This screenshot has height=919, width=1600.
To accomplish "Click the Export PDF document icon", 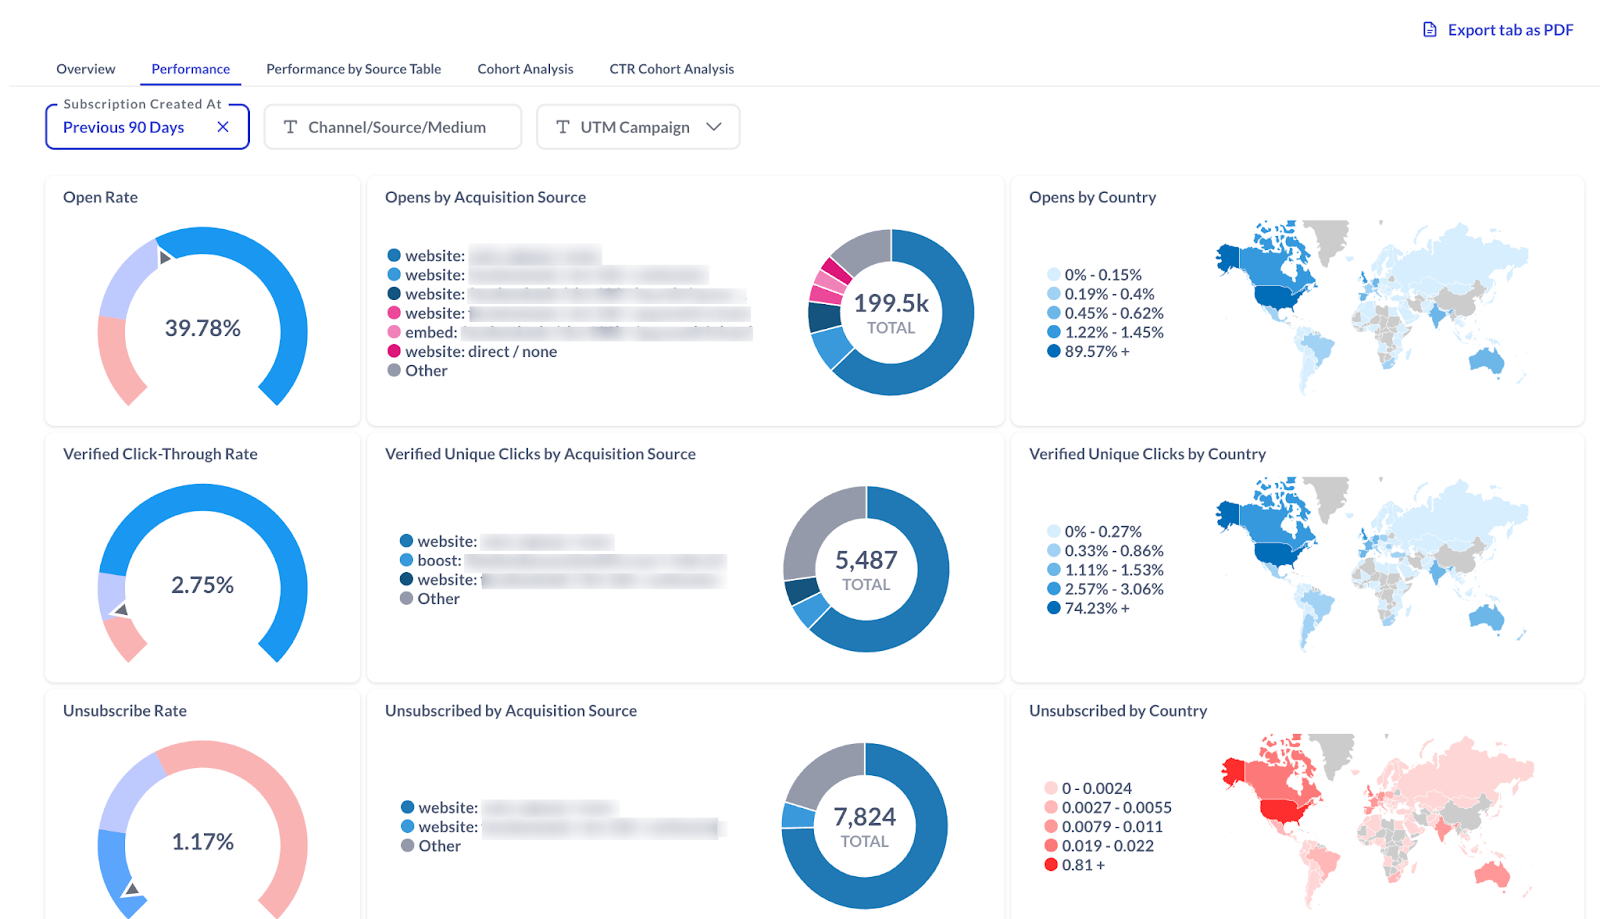I will 1430,30.
